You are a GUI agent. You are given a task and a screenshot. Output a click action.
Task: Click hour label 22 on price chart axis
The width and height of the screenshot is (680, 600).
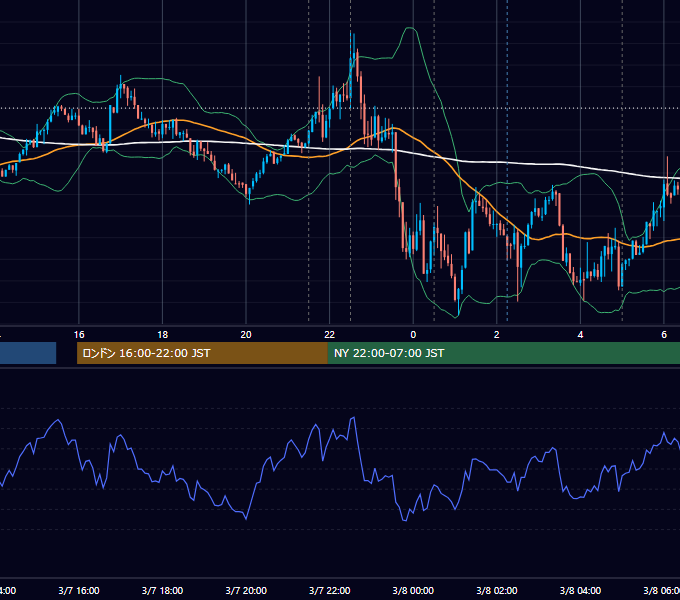(x=330, y=335)
